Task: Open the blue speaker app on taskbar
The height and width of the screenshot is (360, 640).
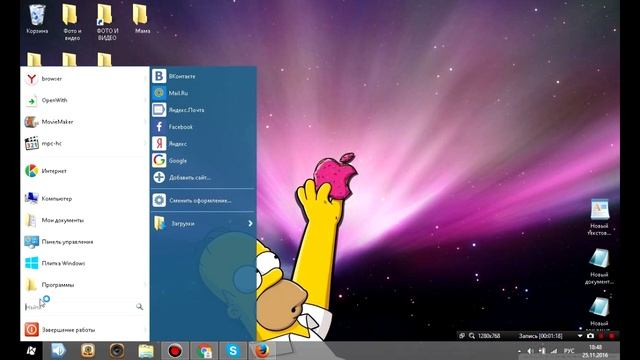Action: pos(58,351)
